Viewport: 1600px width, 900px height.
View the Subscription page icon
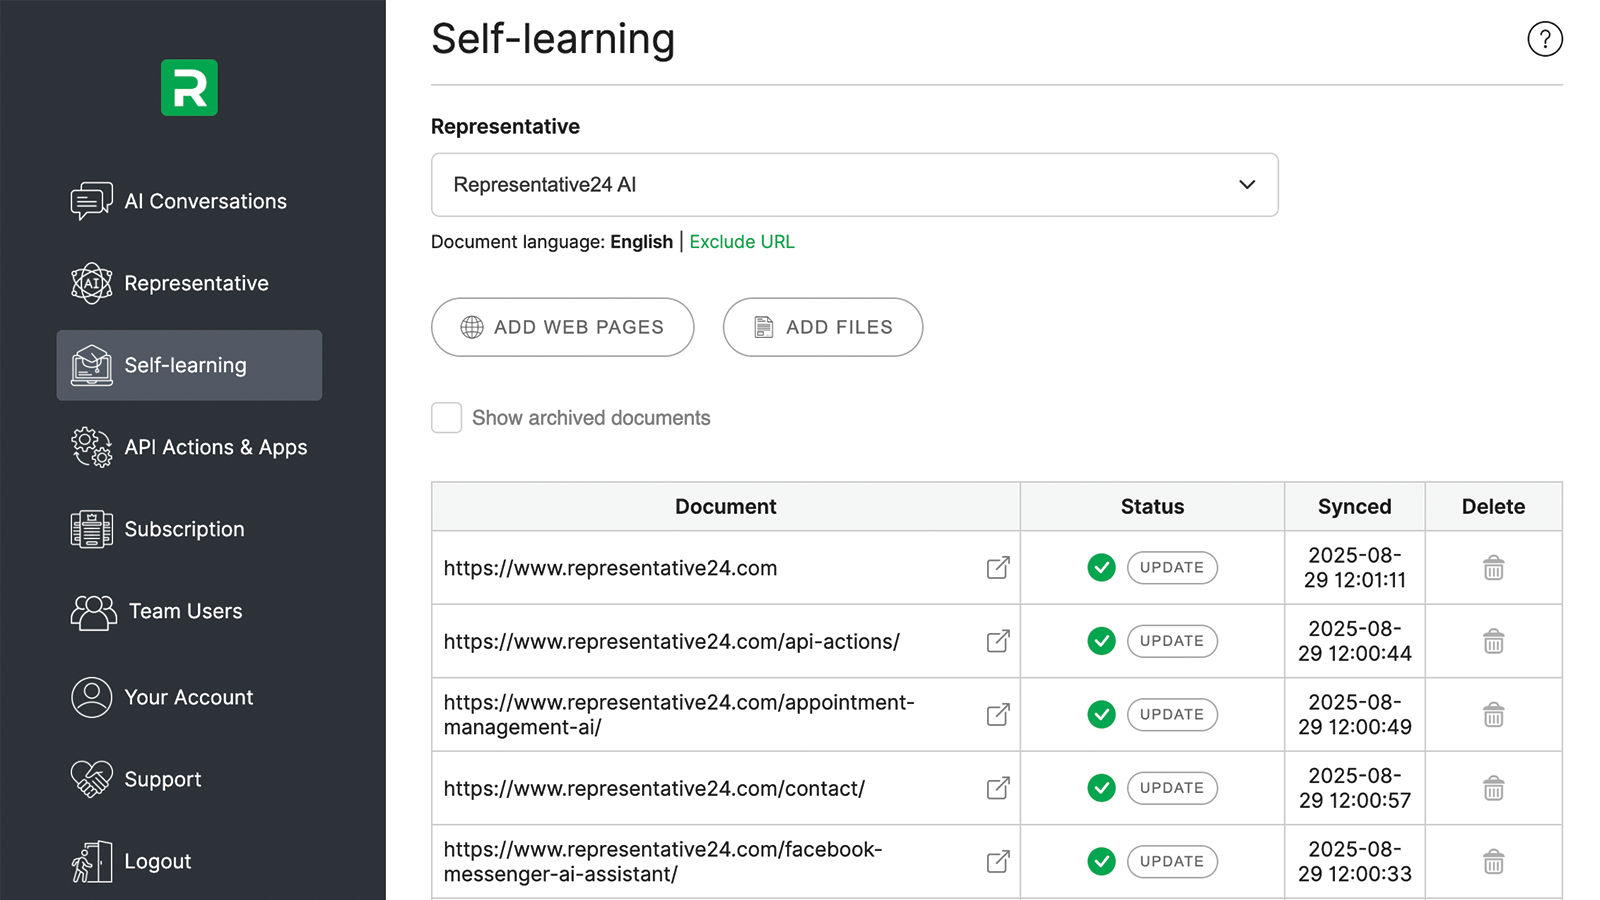click(x=91, y=529)
